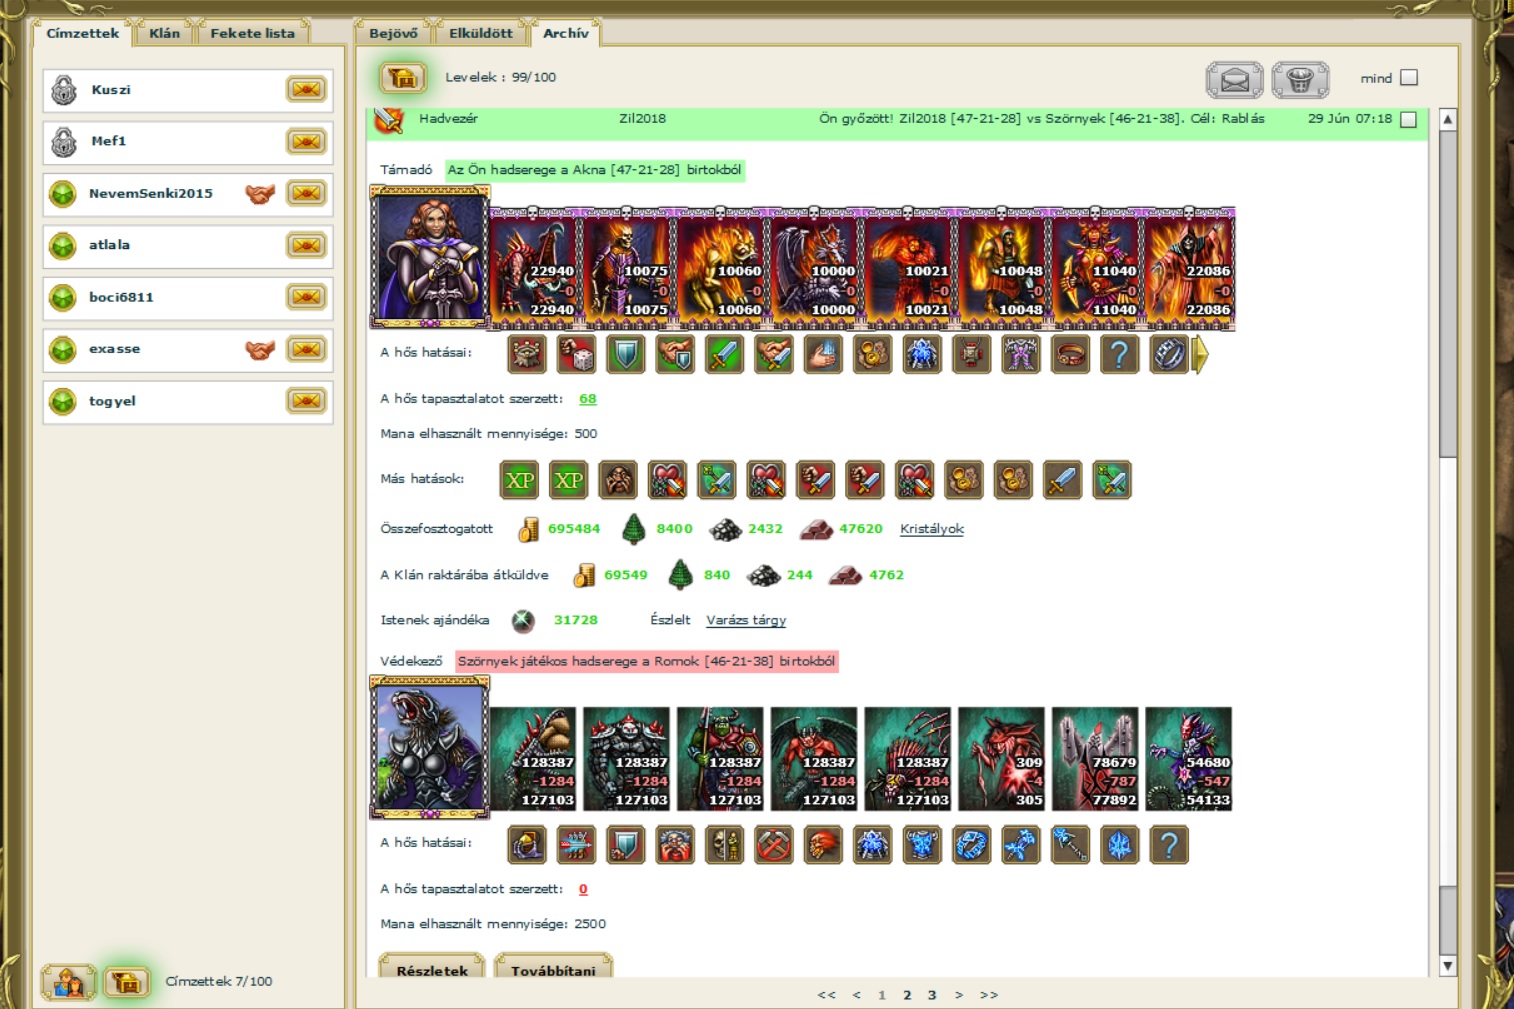Screen dimensions: 1514x1009
Task: Click the first green XP effect icon
Action: click(519, 480)
